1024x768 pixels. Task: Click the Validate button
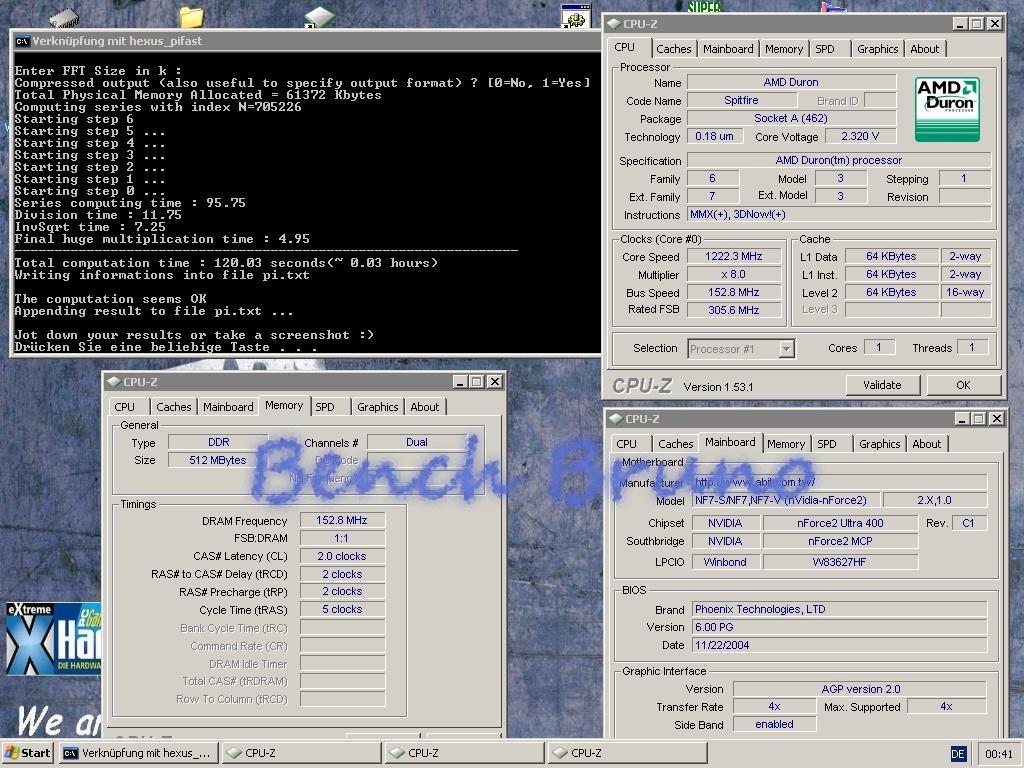(x=882, y=385)
